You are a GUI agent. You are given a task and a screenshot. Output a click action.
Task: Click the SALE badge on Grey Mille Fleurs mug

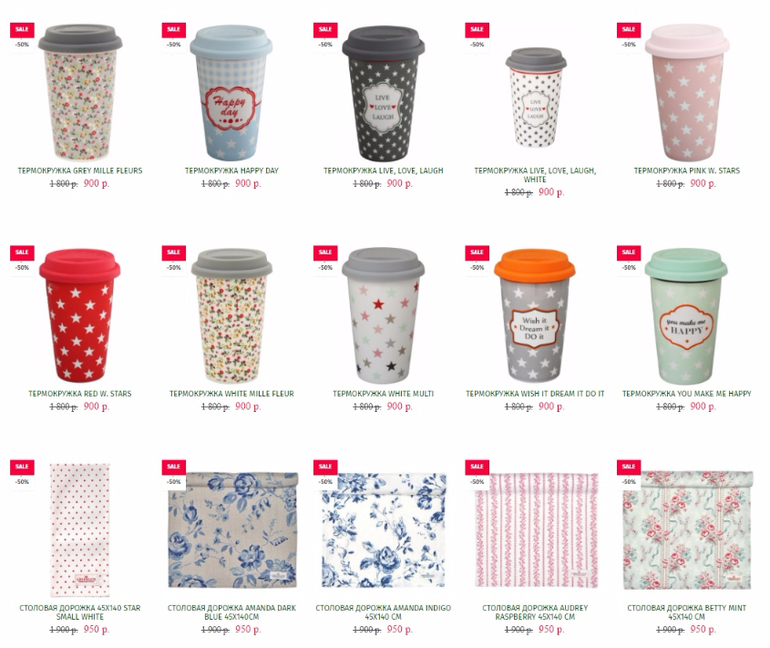(22, 29)
